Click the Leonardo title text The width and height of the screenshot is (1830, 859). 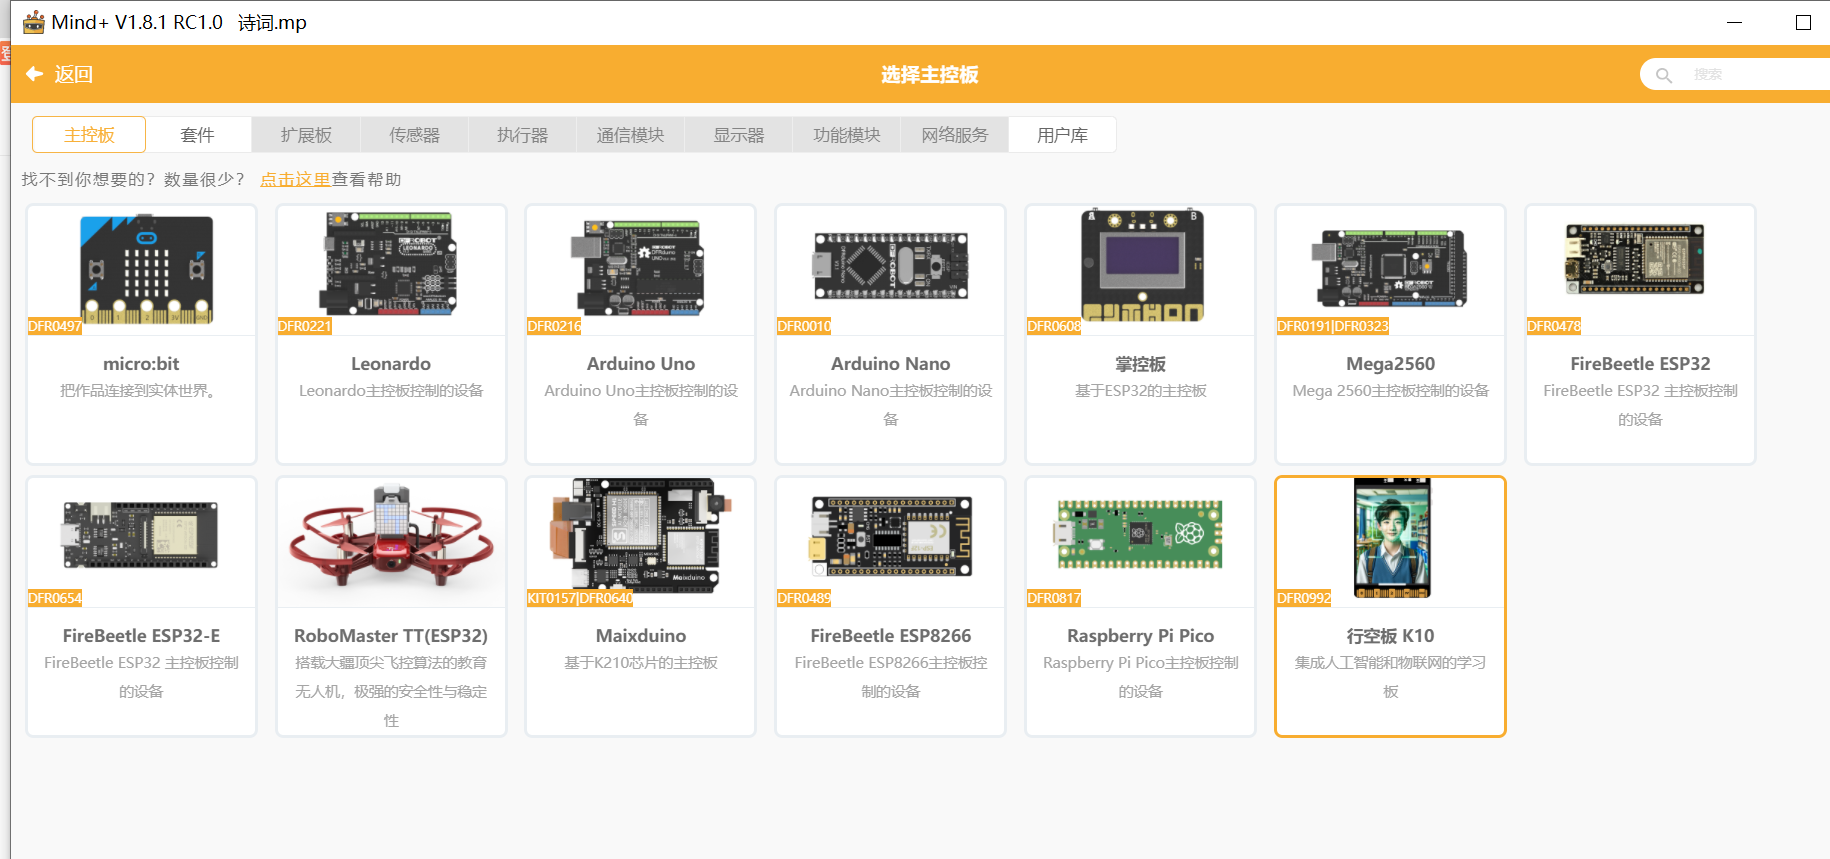point(391,364)
